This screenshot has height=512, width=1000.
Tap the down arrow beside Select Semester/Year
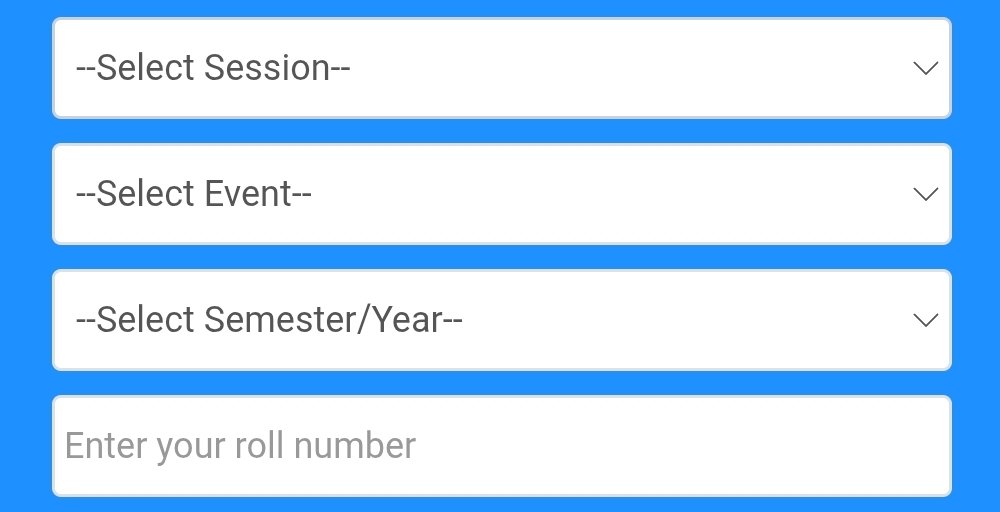click(925, 320)
